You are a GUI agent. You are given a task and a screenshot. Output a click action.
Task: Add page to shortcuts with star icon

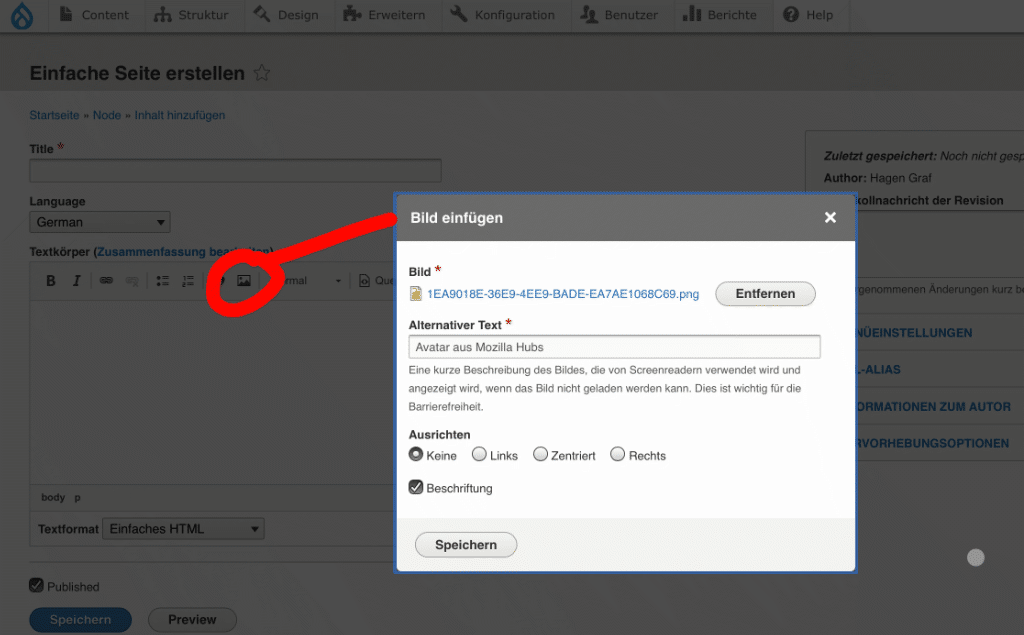[x=262, y=73]
